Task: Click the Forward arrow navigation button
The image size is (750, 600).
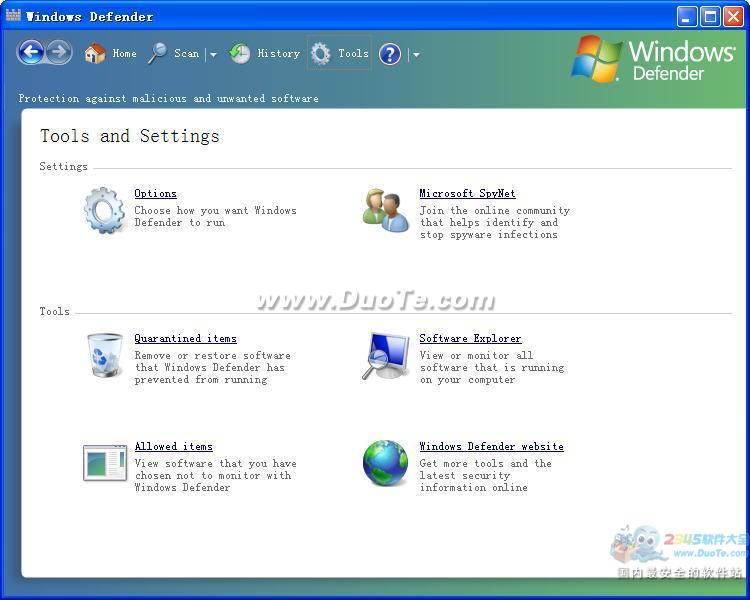Action: tap(59, 53)
